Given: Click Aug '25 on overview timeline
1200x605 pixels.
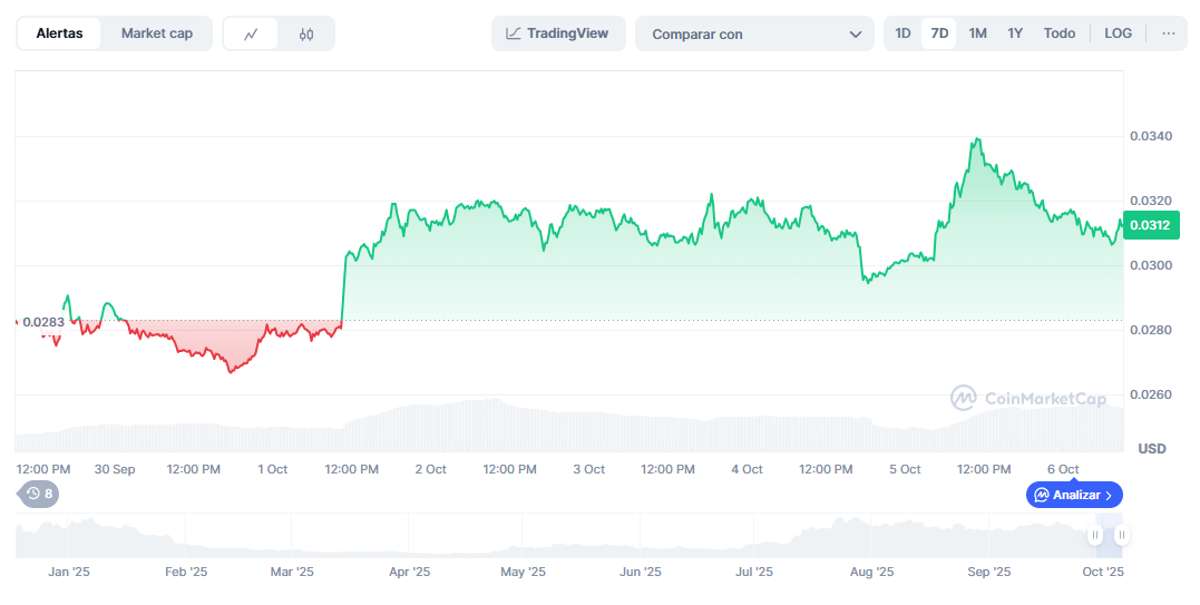Looking at the screenshot, I should [872, 572].
